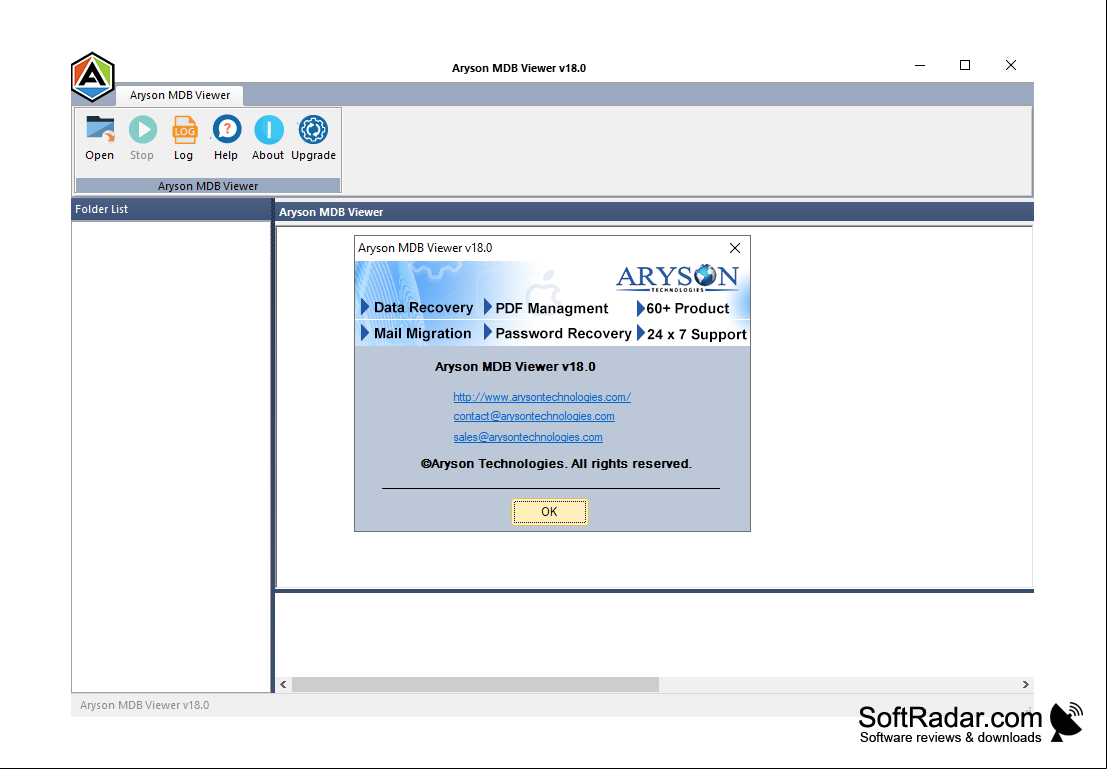Open an MDB file with Open icon
Screen dimensions: 1107x769
[100, 130]
